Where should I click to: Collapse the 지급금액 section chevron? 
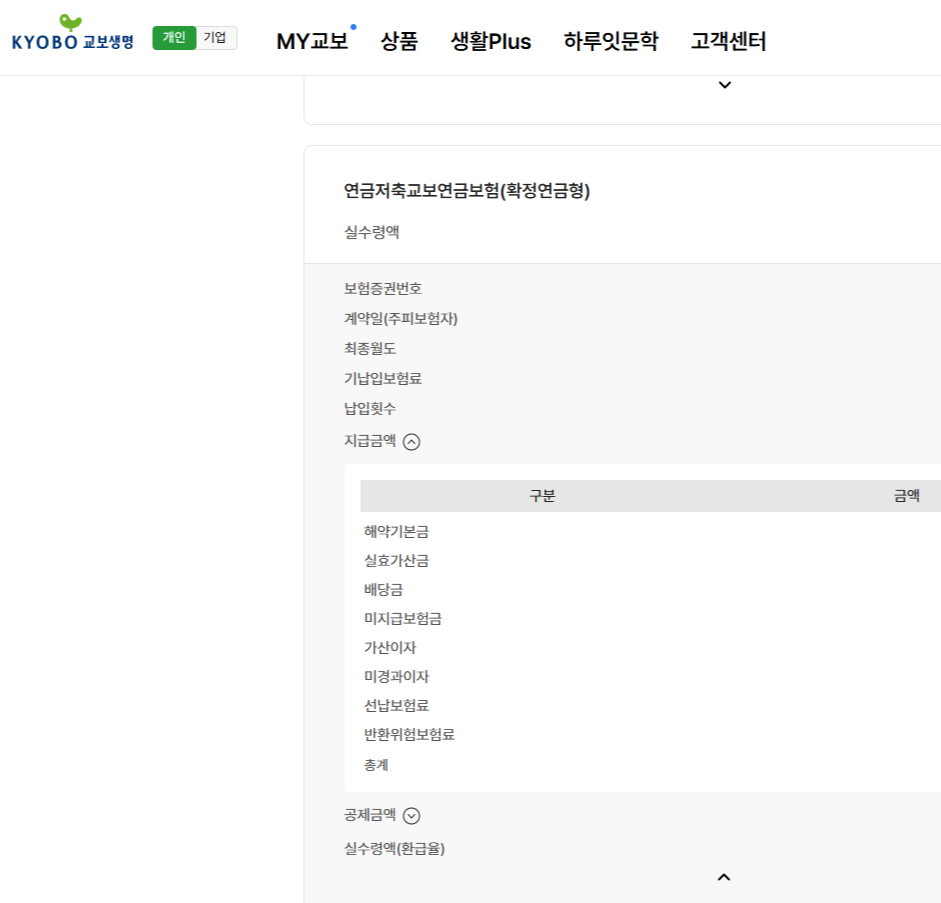point(411,442)
